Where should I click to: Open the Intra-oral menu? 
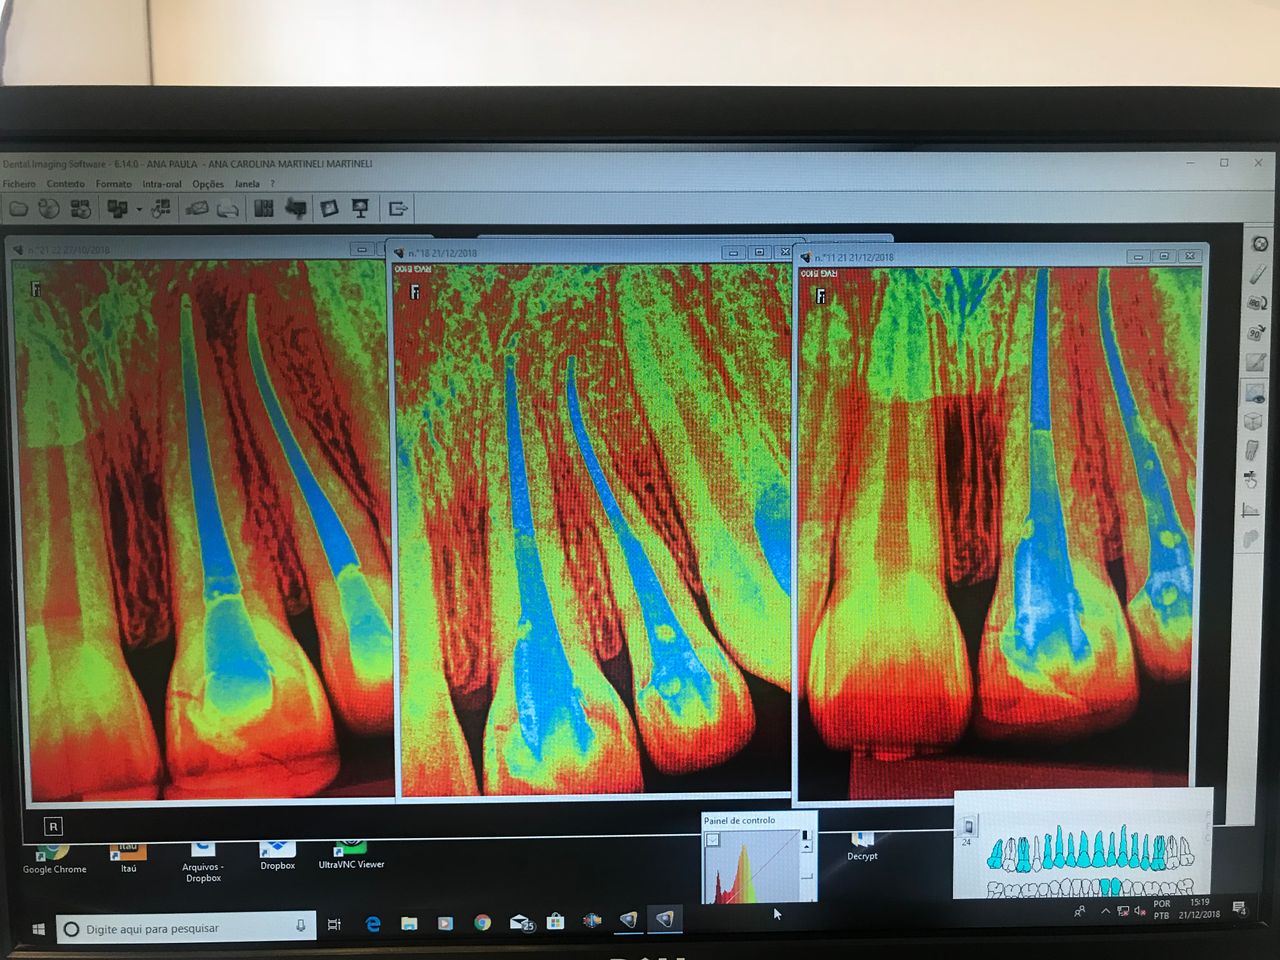[162, 184]
